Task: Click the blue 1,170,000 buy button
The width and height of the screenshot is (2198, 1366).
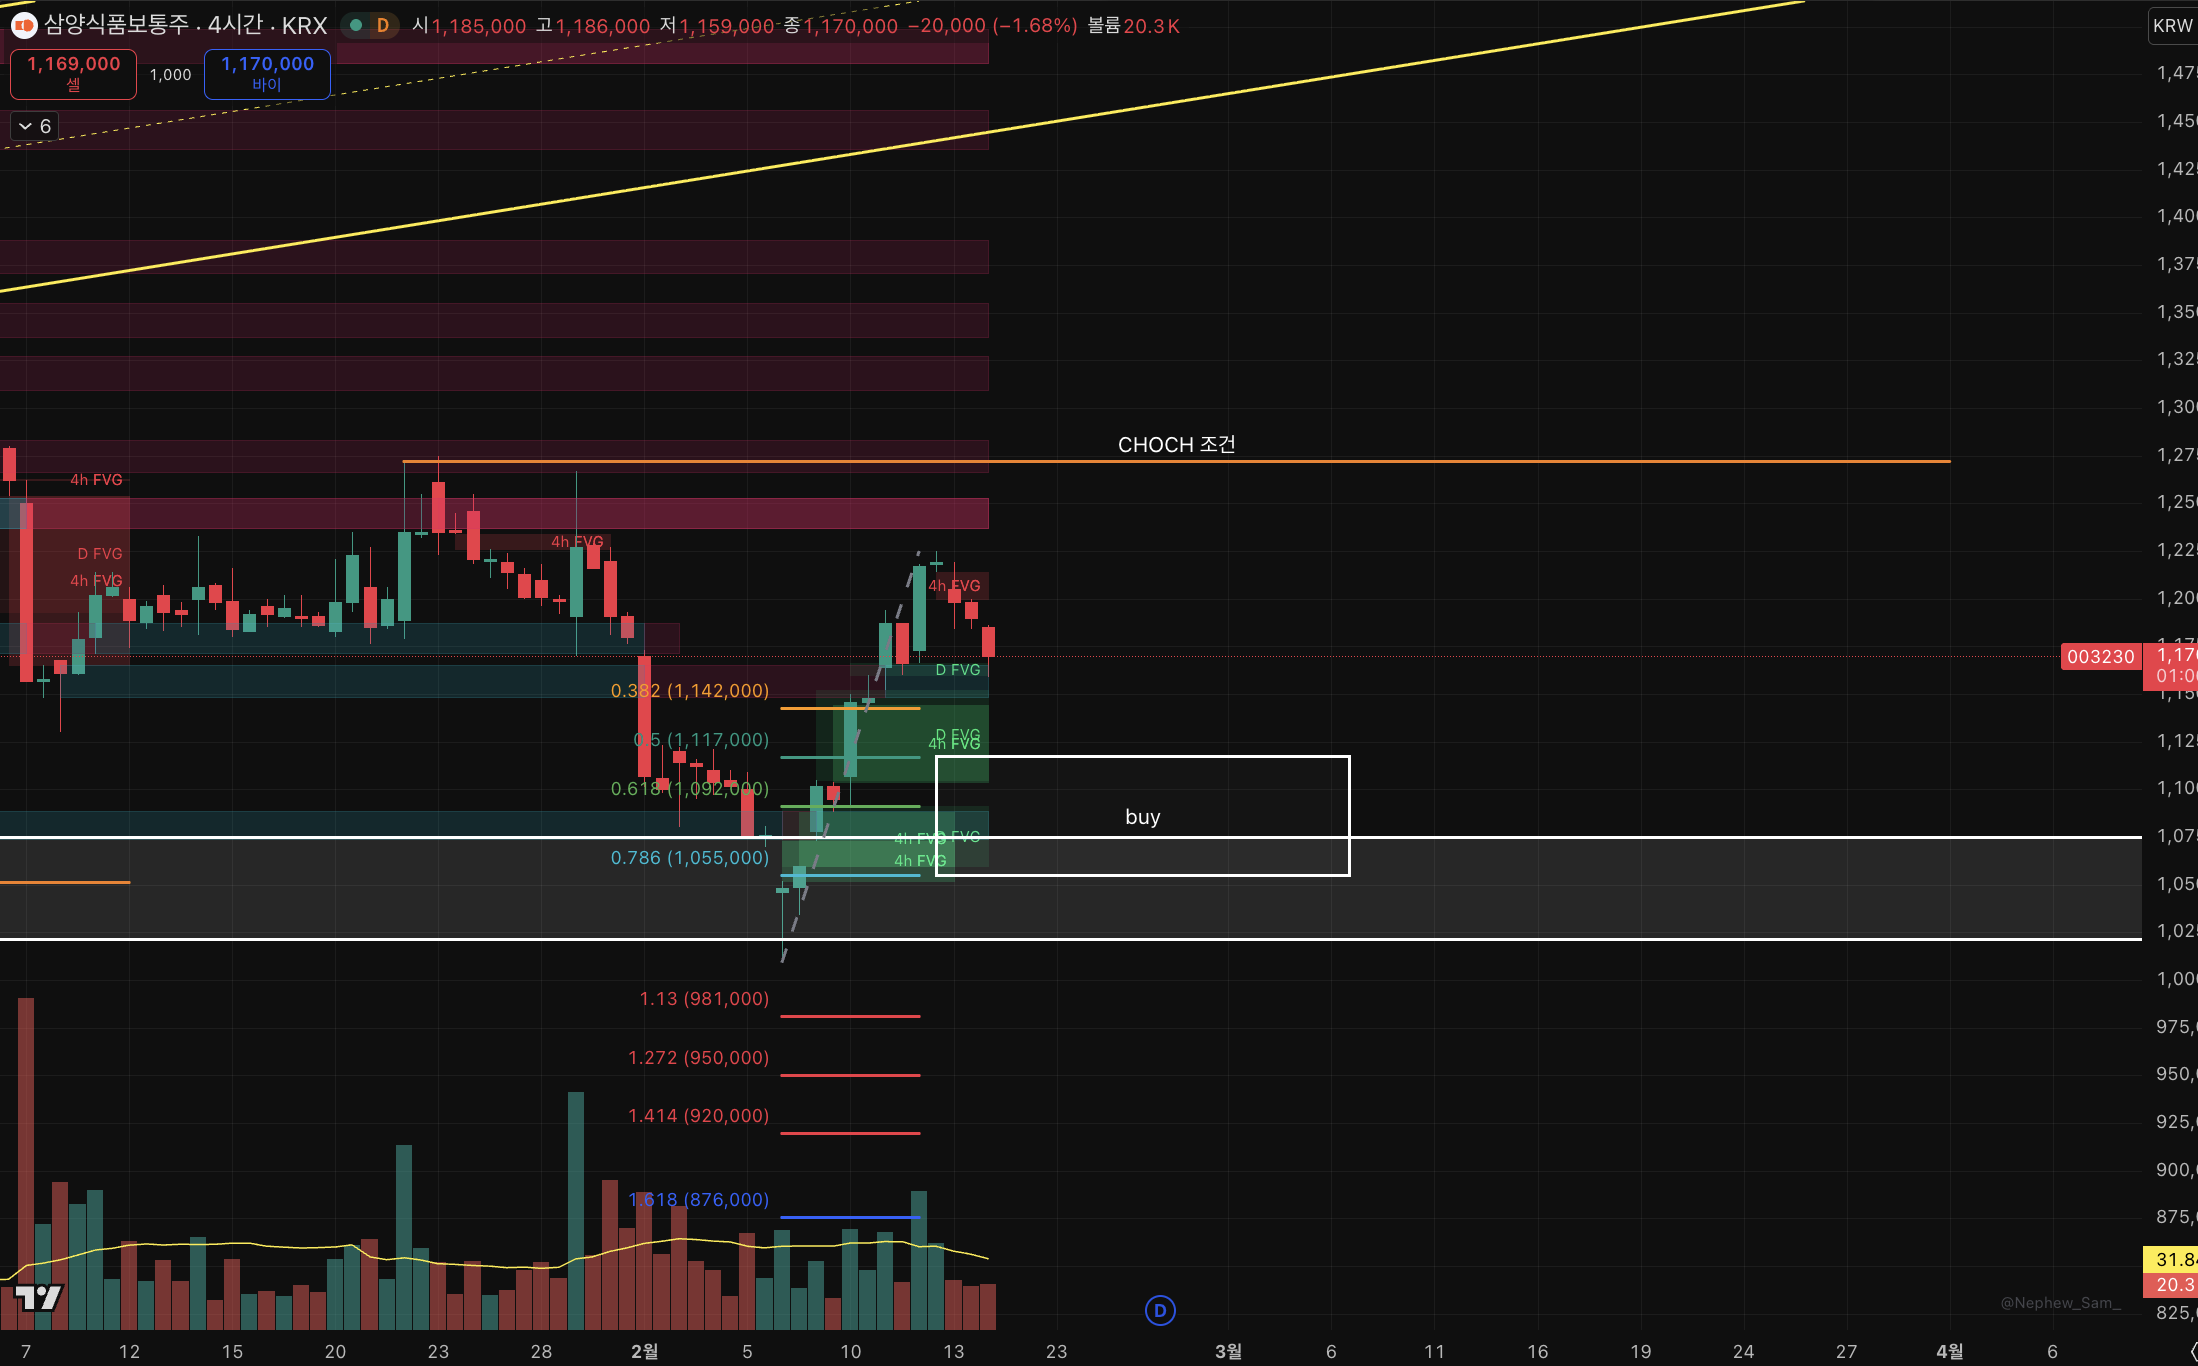Action: 267,74
